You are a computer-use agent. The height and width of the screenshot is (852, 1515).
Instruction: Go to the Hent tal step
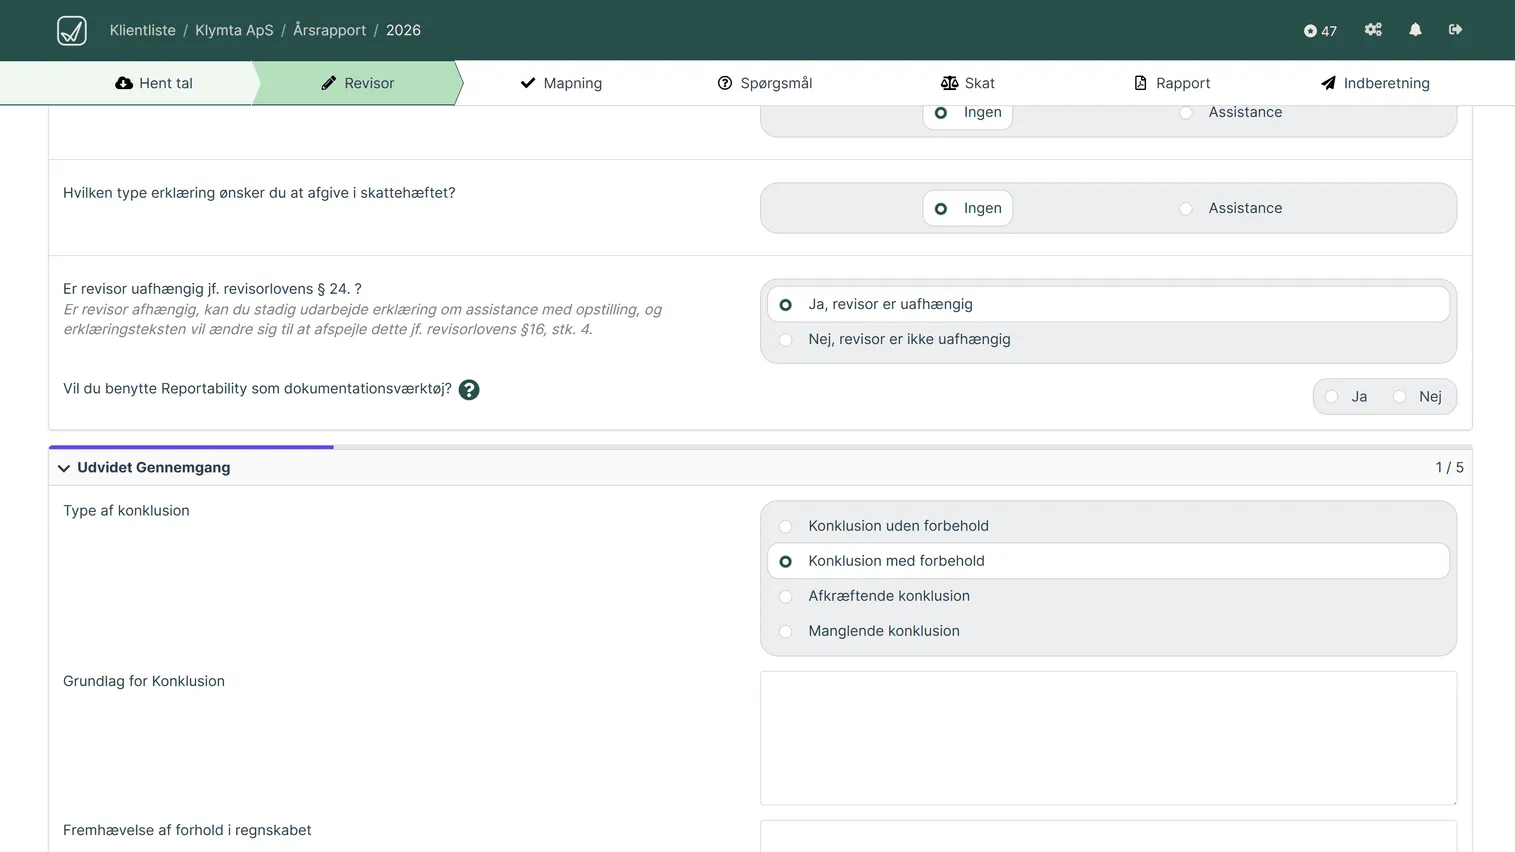pyautogui.click(x=153, y=83)
